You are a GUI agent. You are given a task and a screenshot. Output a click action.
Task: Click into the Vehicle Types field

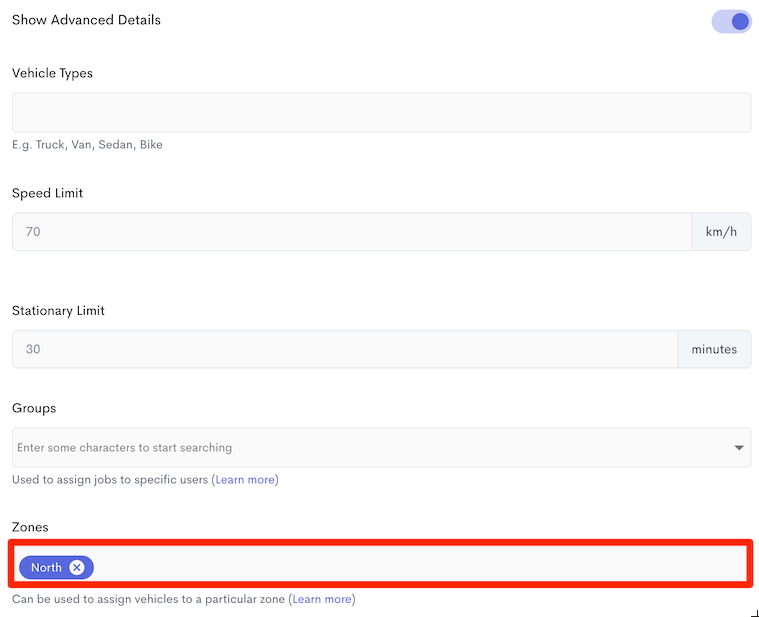coord(381,113)
